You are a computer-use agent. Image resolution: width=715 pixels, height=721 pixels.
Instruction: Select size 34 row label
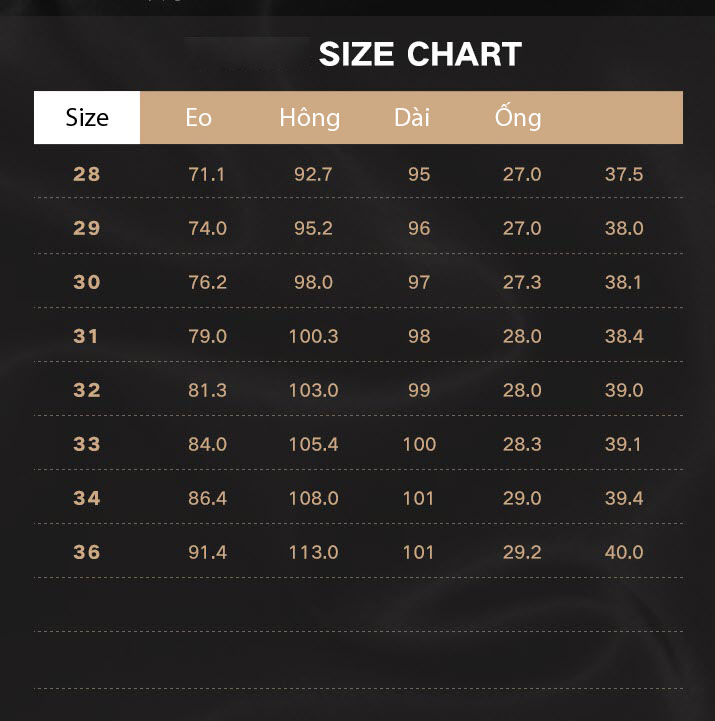(86, 498)
